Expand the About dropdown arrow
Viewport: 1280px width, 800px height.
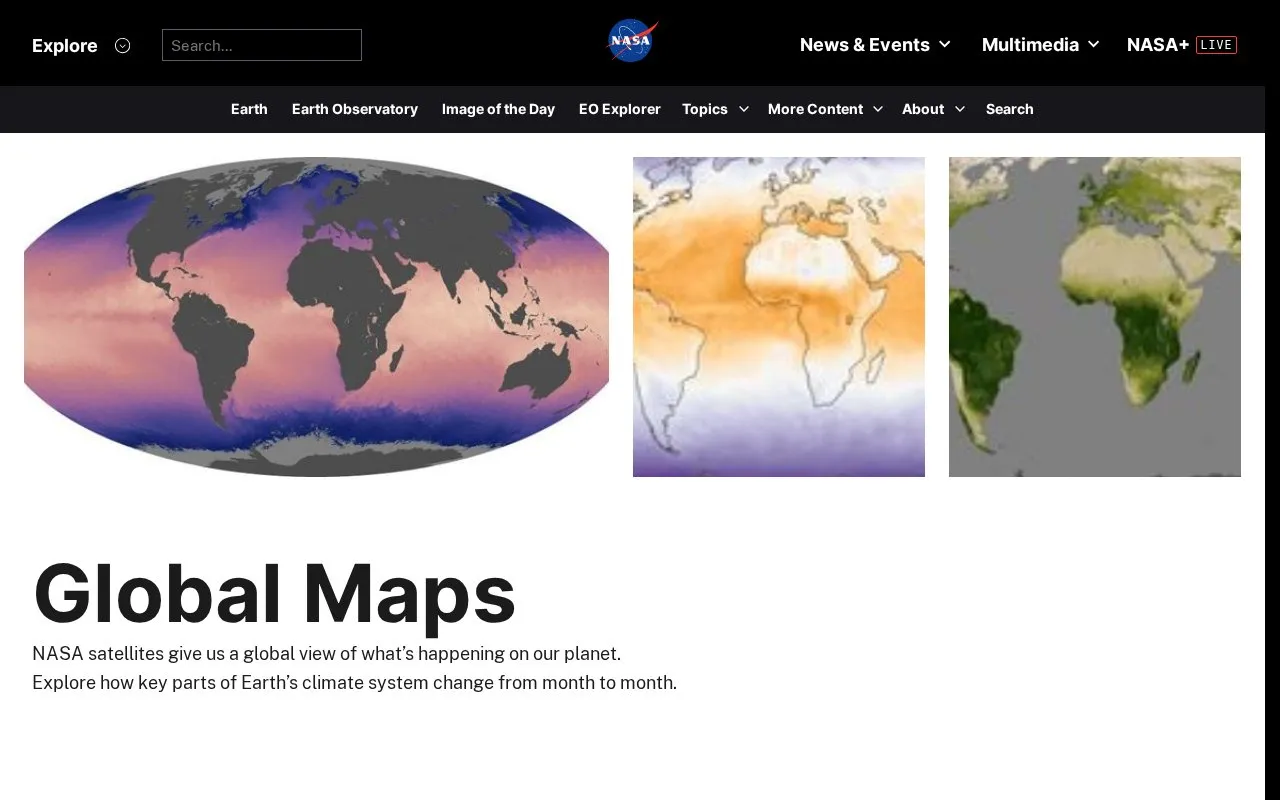[x=959, y=109]
